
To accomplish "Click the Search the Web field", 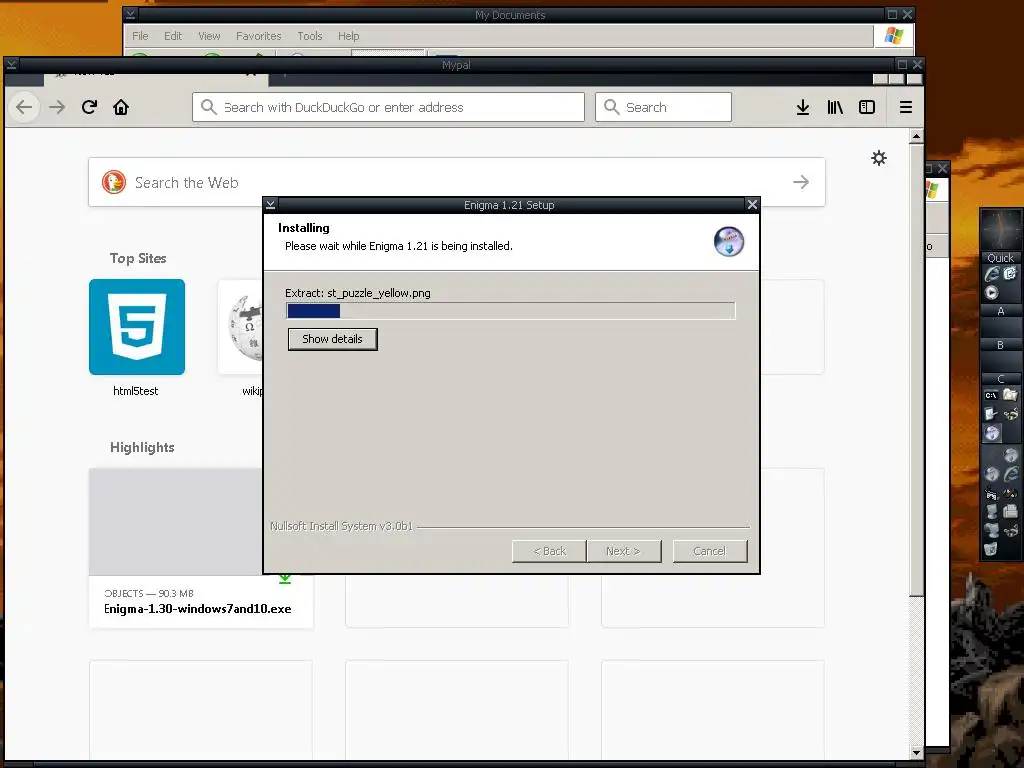I will 456,182.
